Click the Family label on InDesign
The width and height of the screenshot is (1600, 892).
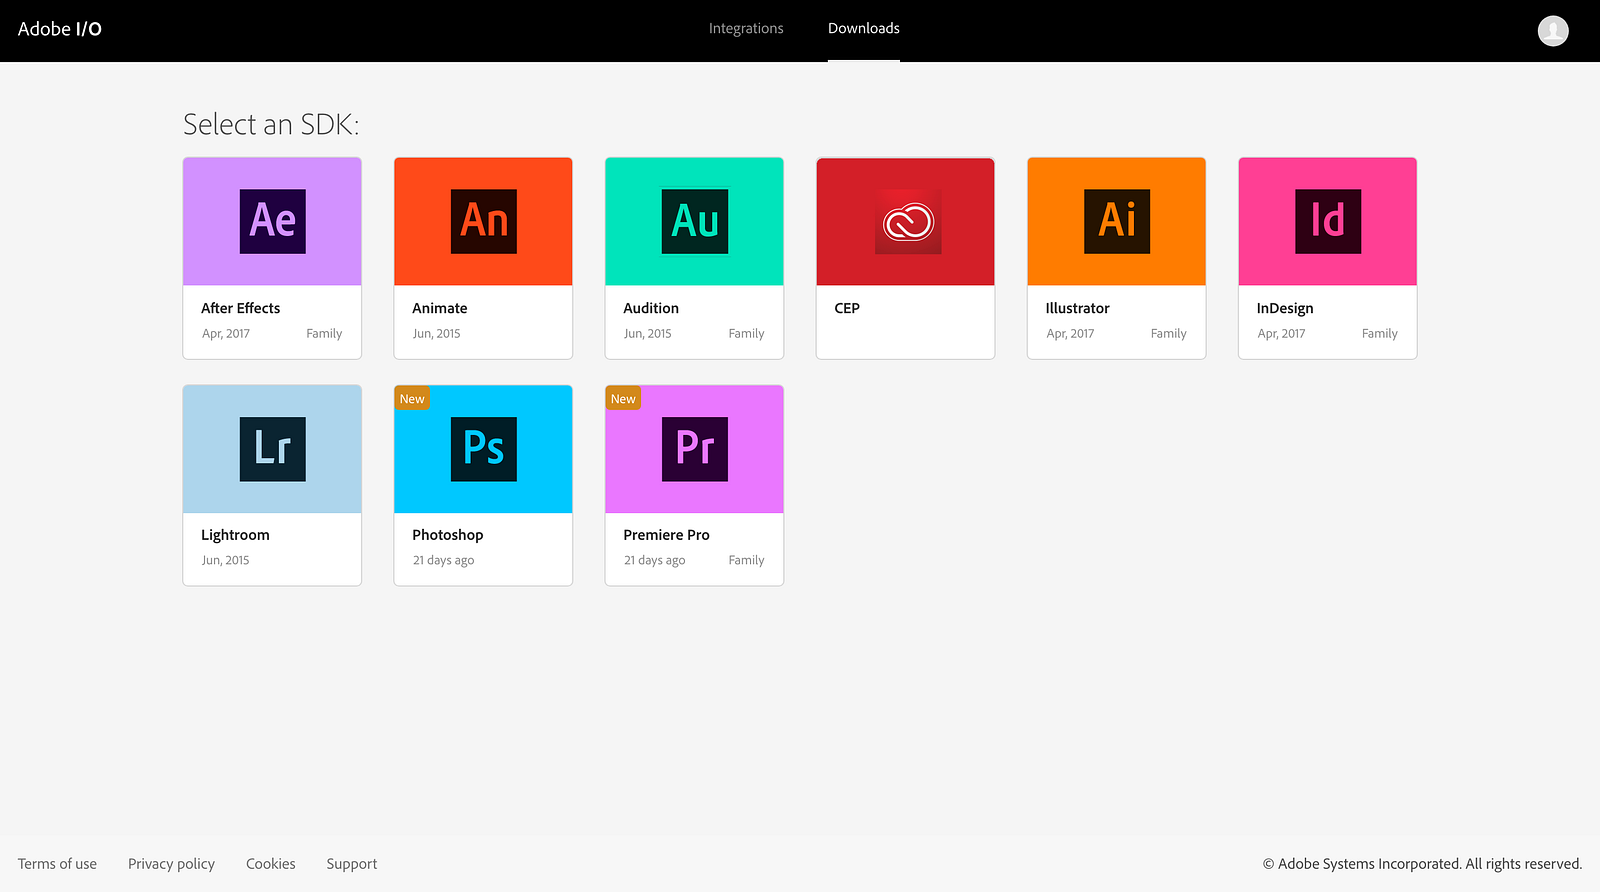click(1380, 334)
